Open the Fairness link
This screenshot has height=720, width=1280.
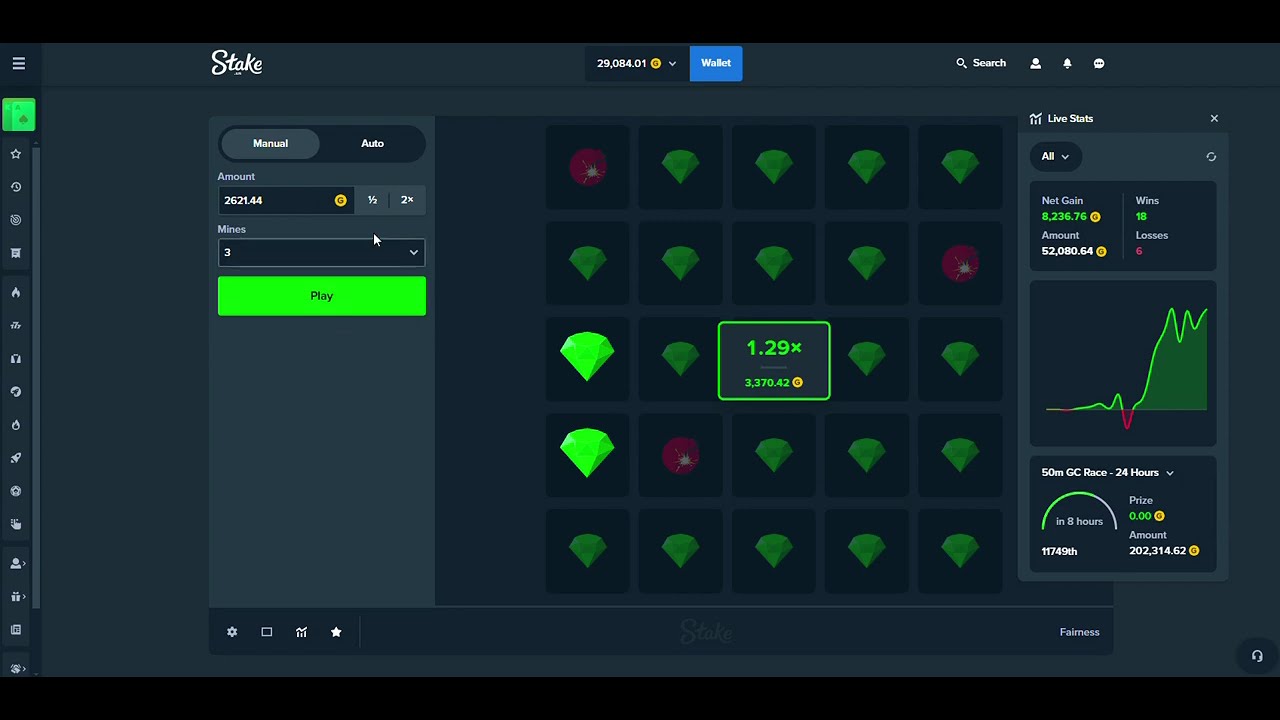click(1079, 632)
